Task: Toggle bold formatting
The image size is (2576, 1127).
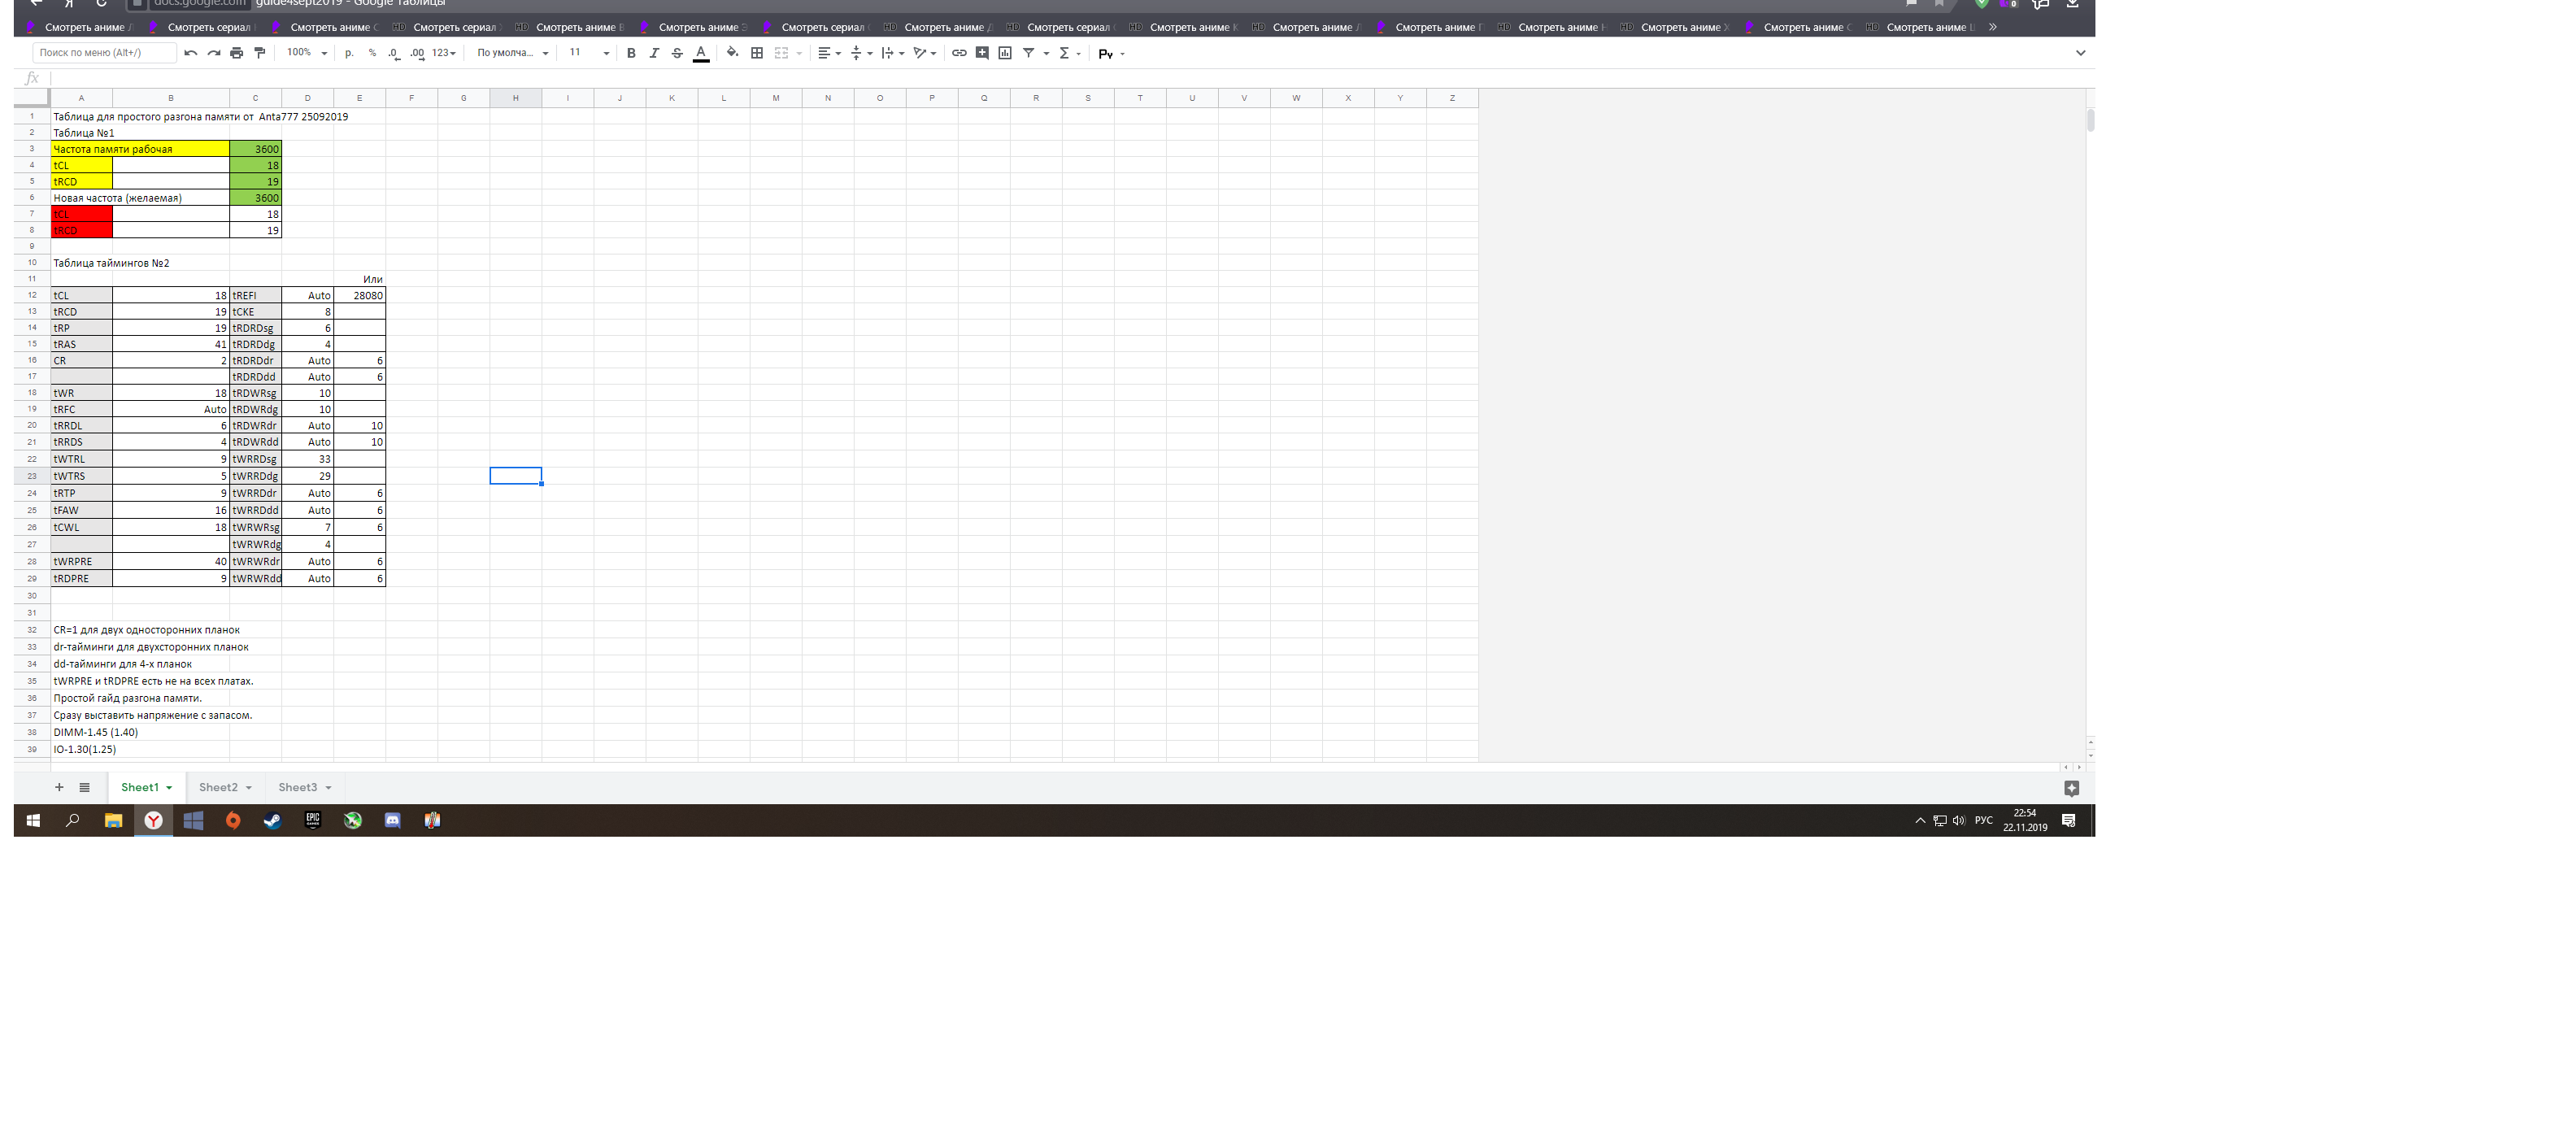Action: pos(631,53)
